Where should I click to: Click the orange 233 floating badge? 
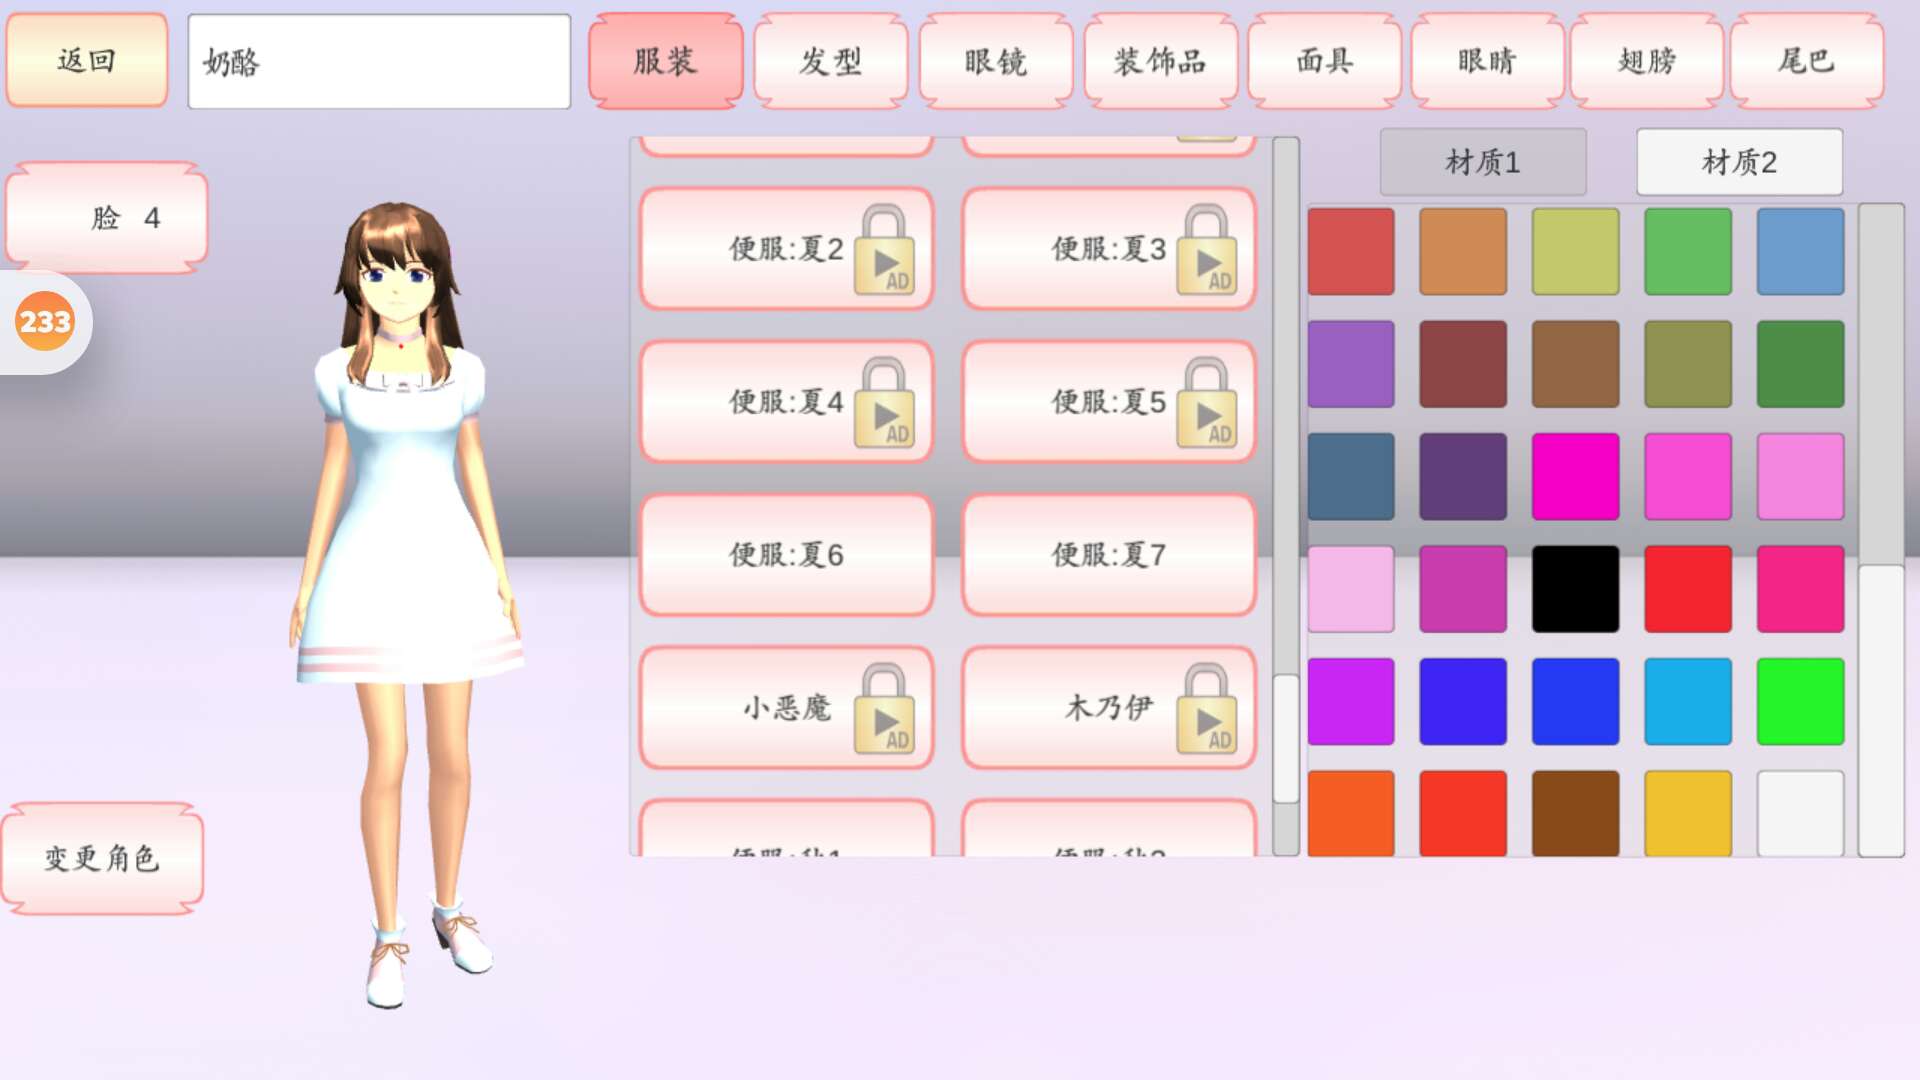tap(45, 322)
